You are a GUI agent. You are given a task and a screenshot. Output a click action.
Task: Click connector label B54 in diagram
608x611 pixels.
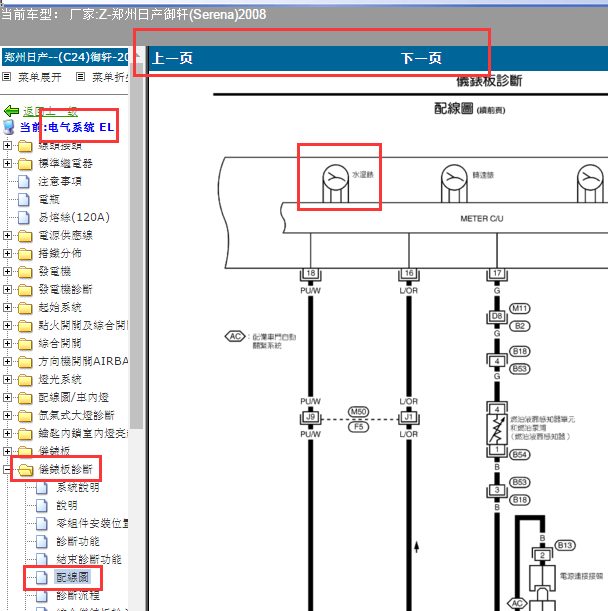[520, 454]
